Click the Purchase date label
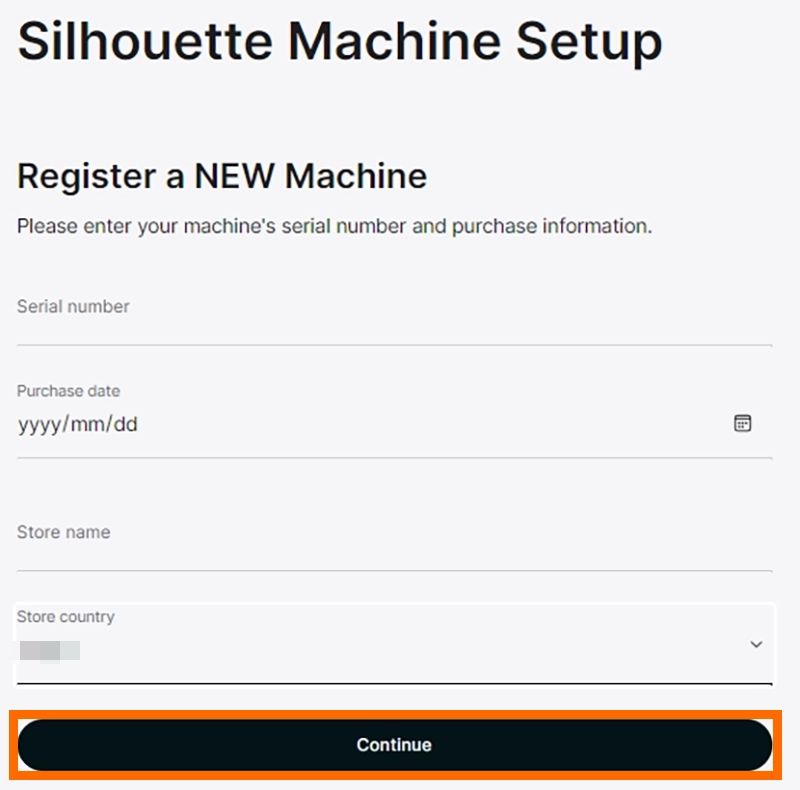 pos(68,391)
